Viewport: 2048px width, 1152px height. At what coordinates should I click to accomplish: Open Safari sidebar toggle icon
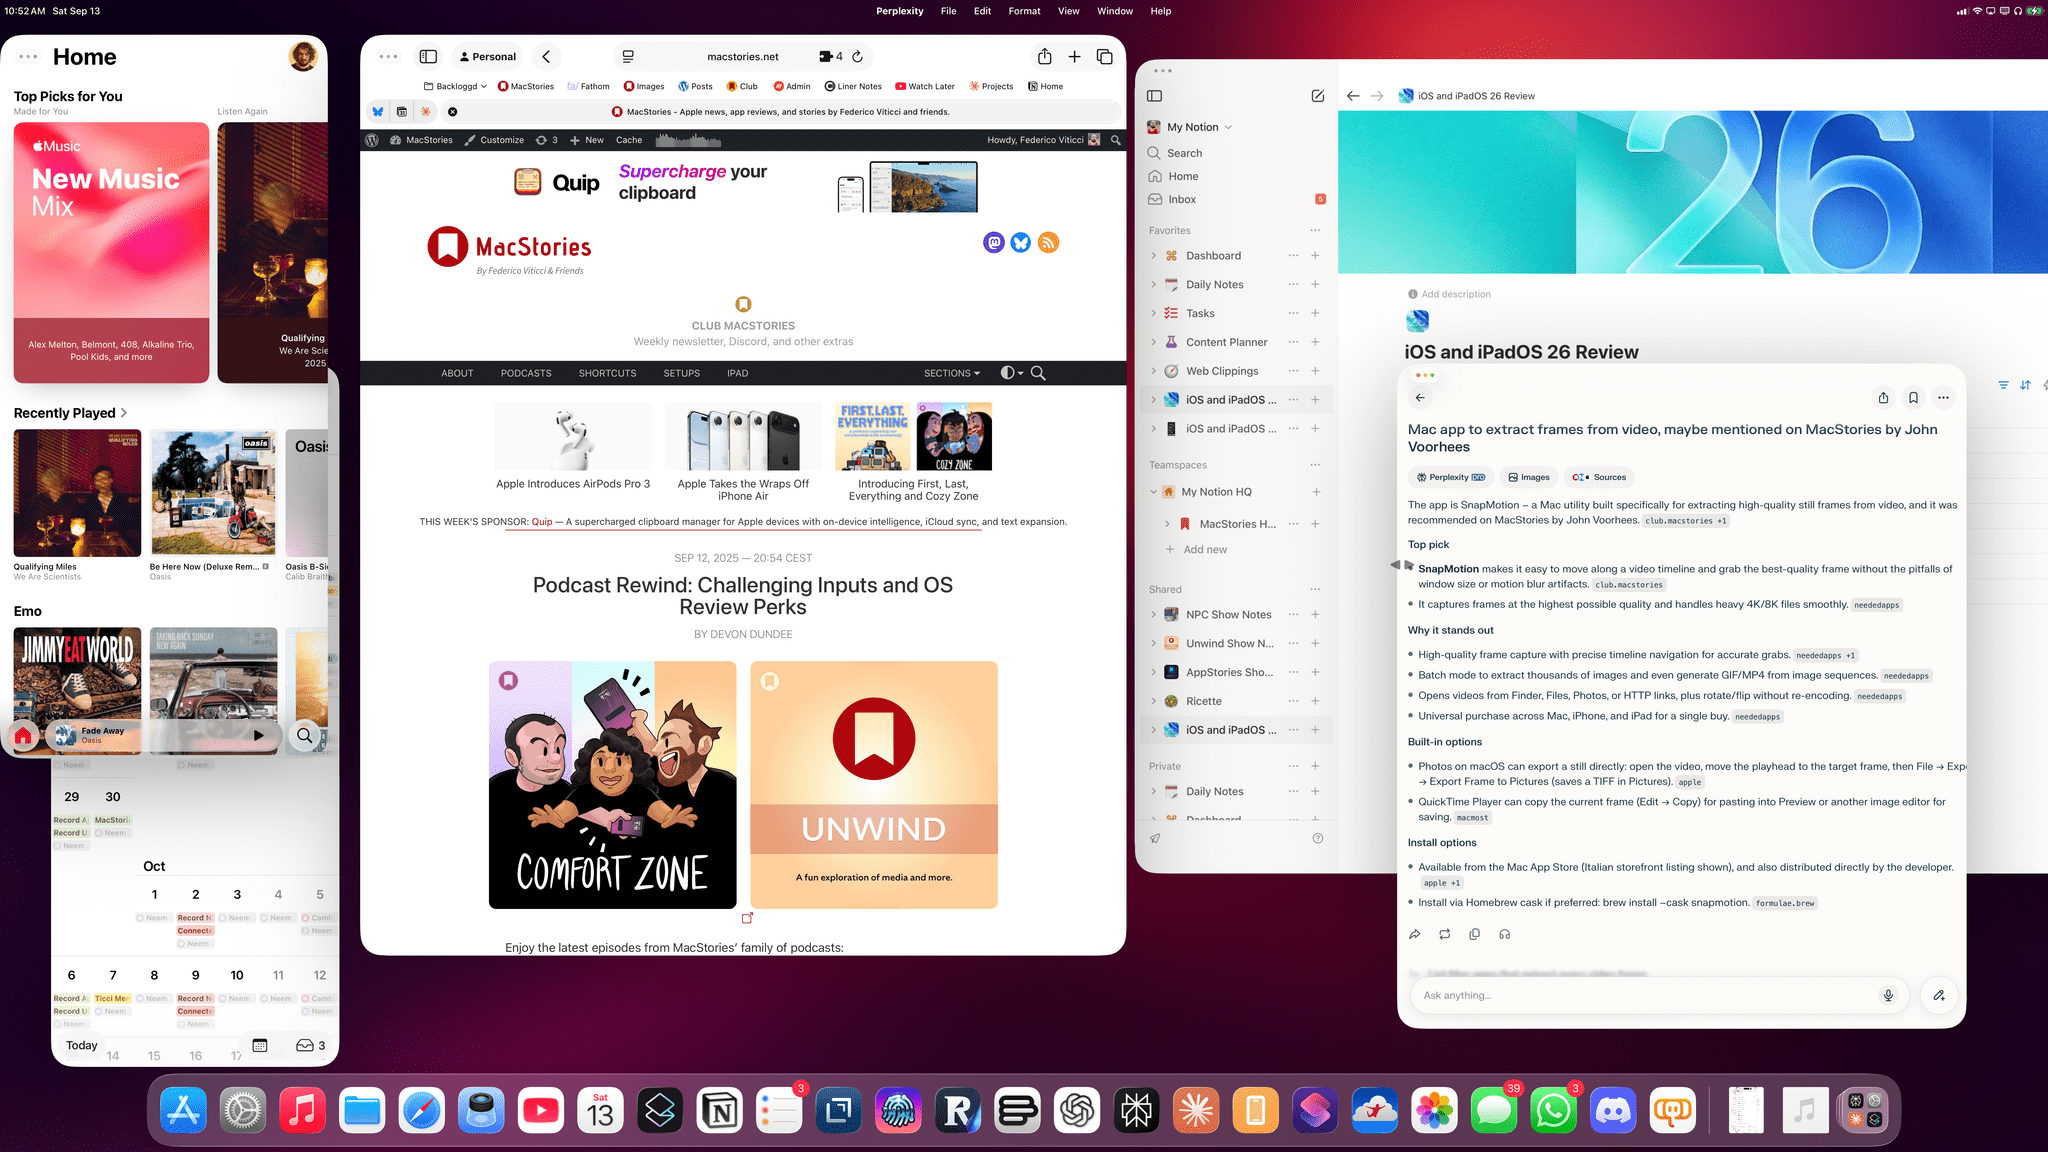428,57
